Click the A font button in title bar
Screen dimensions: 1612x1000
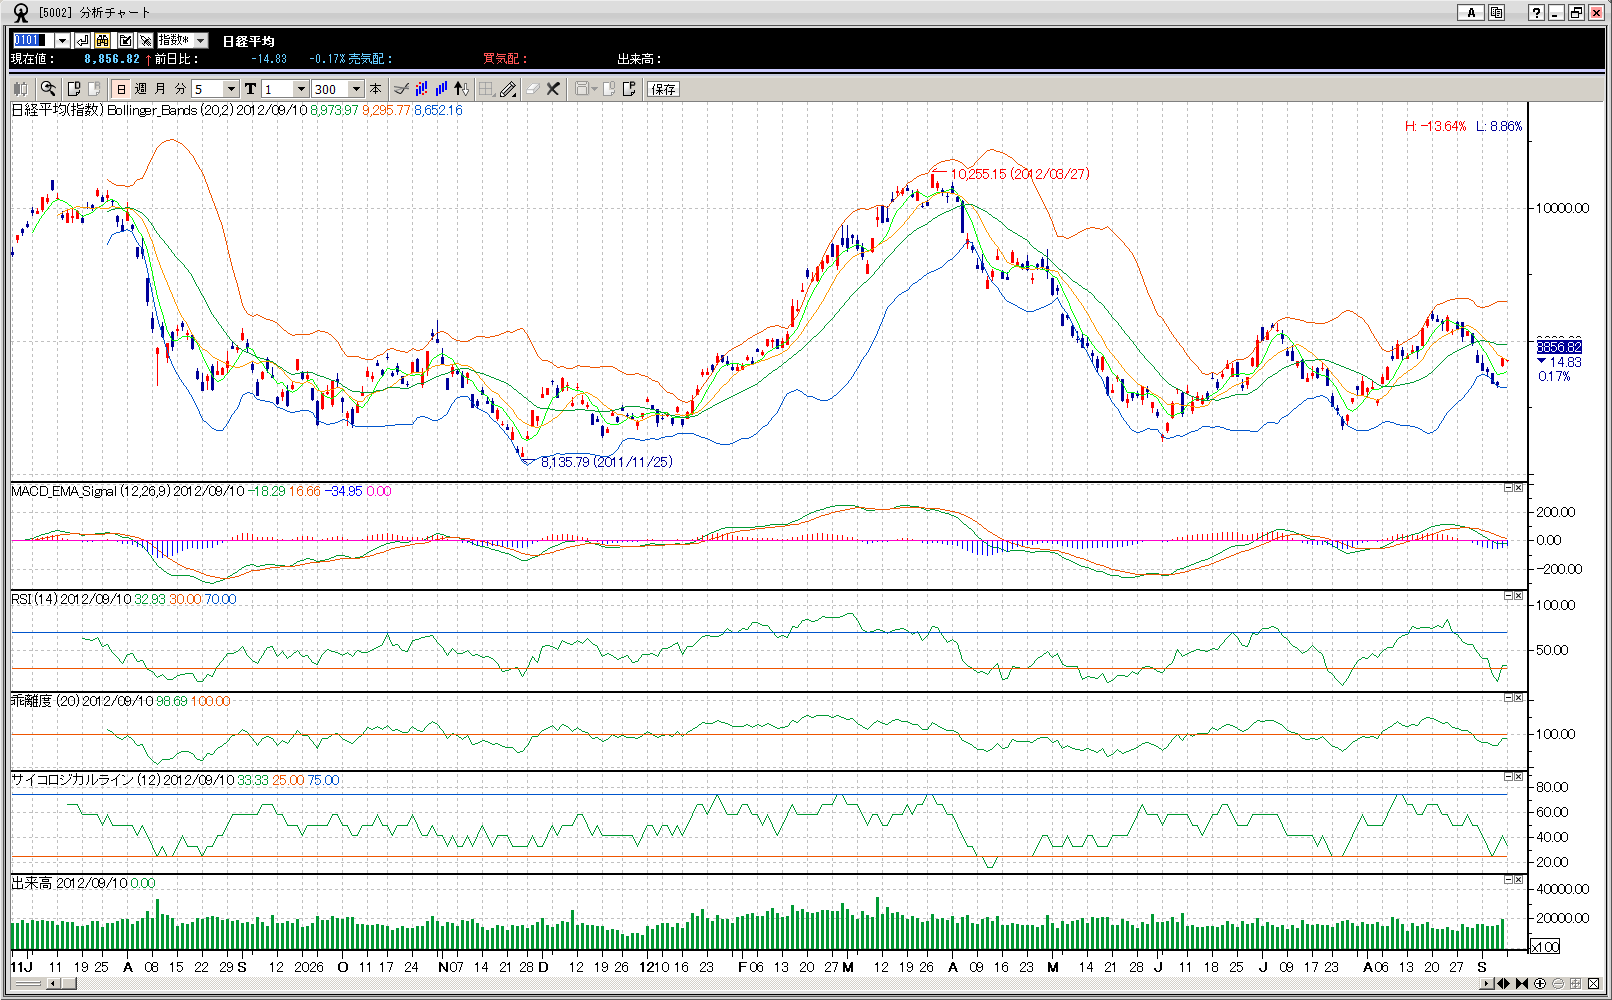coord(1470,13)
